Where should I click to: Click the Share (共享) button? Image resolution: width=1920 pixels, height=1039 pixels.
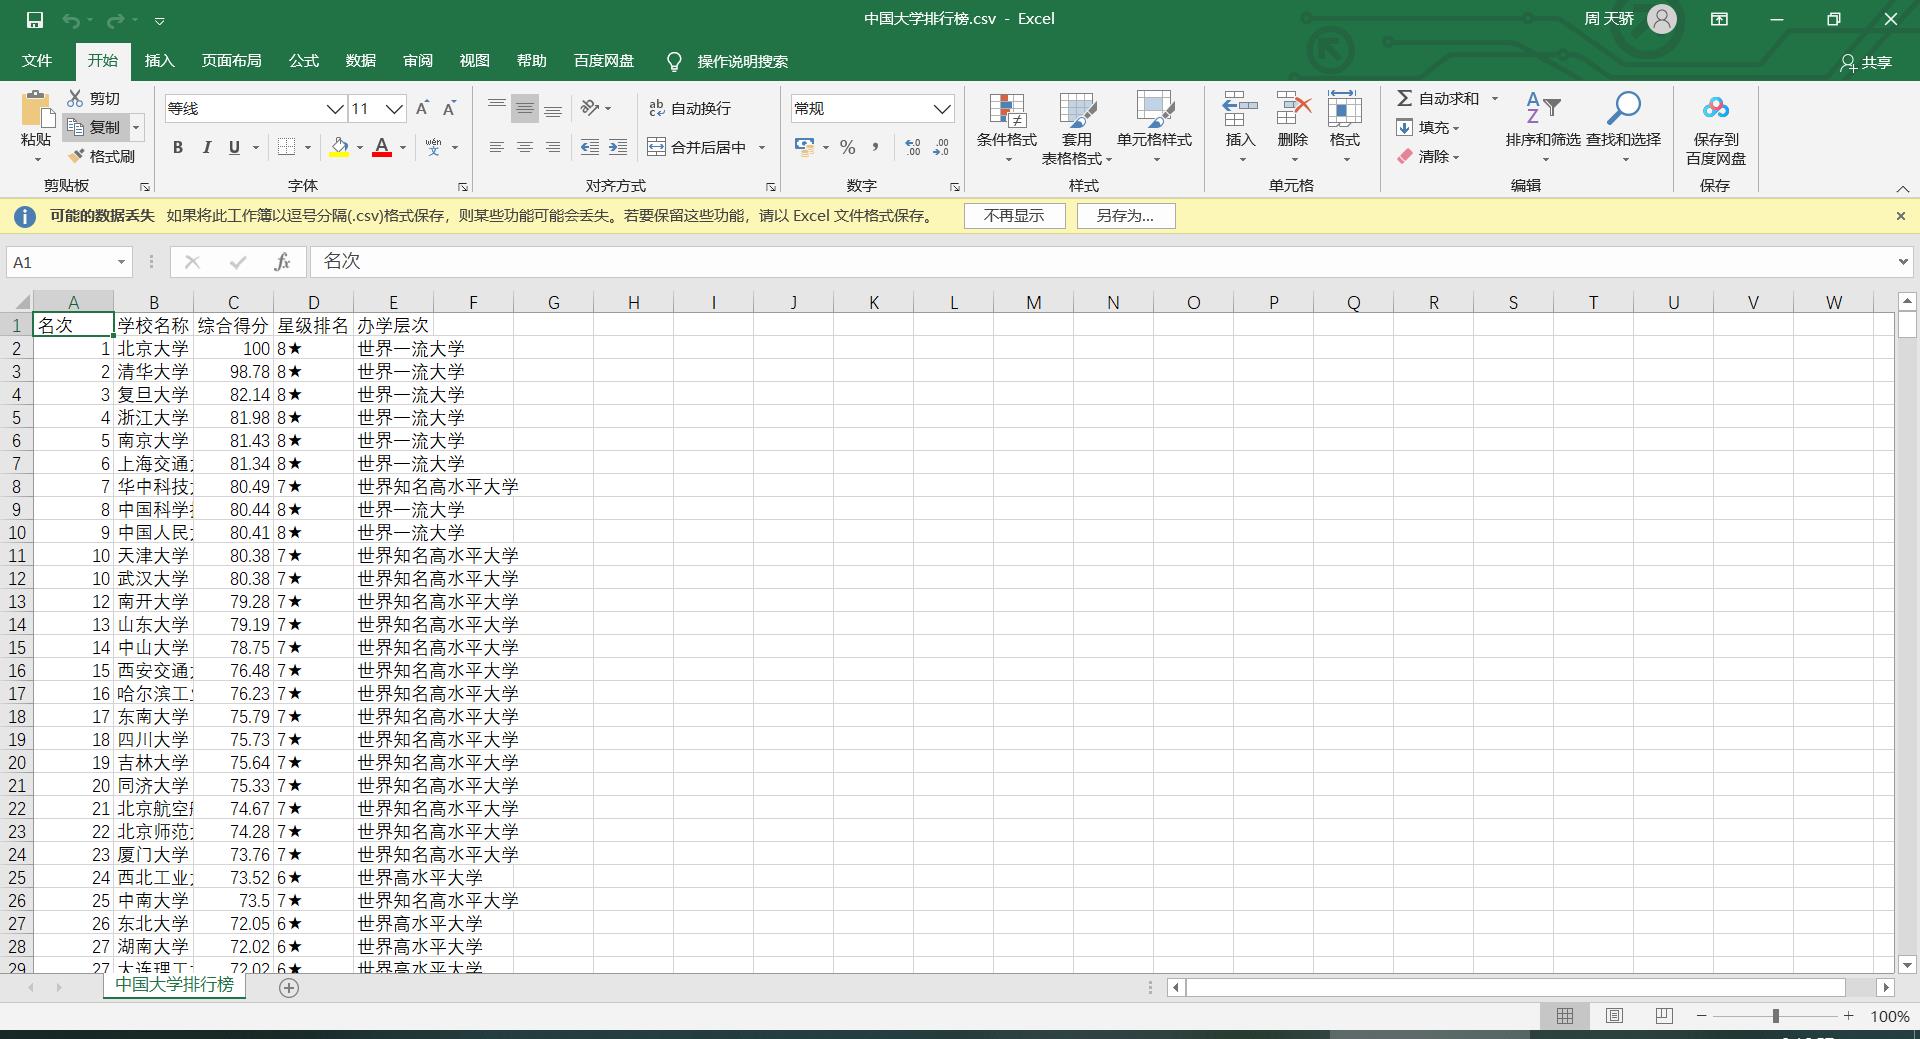1866,62
